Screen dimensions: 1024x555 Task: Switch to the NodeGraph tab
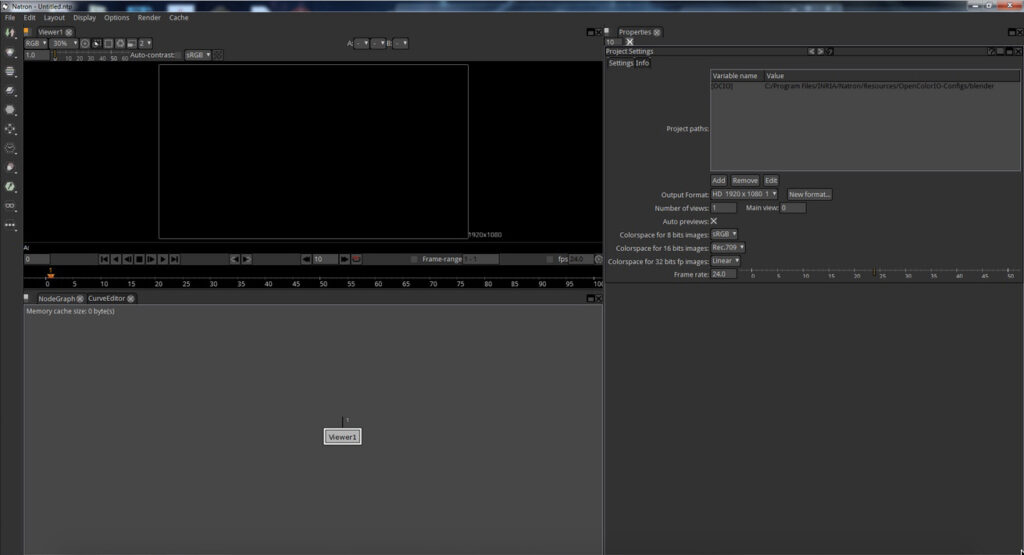tap(56, 298)
